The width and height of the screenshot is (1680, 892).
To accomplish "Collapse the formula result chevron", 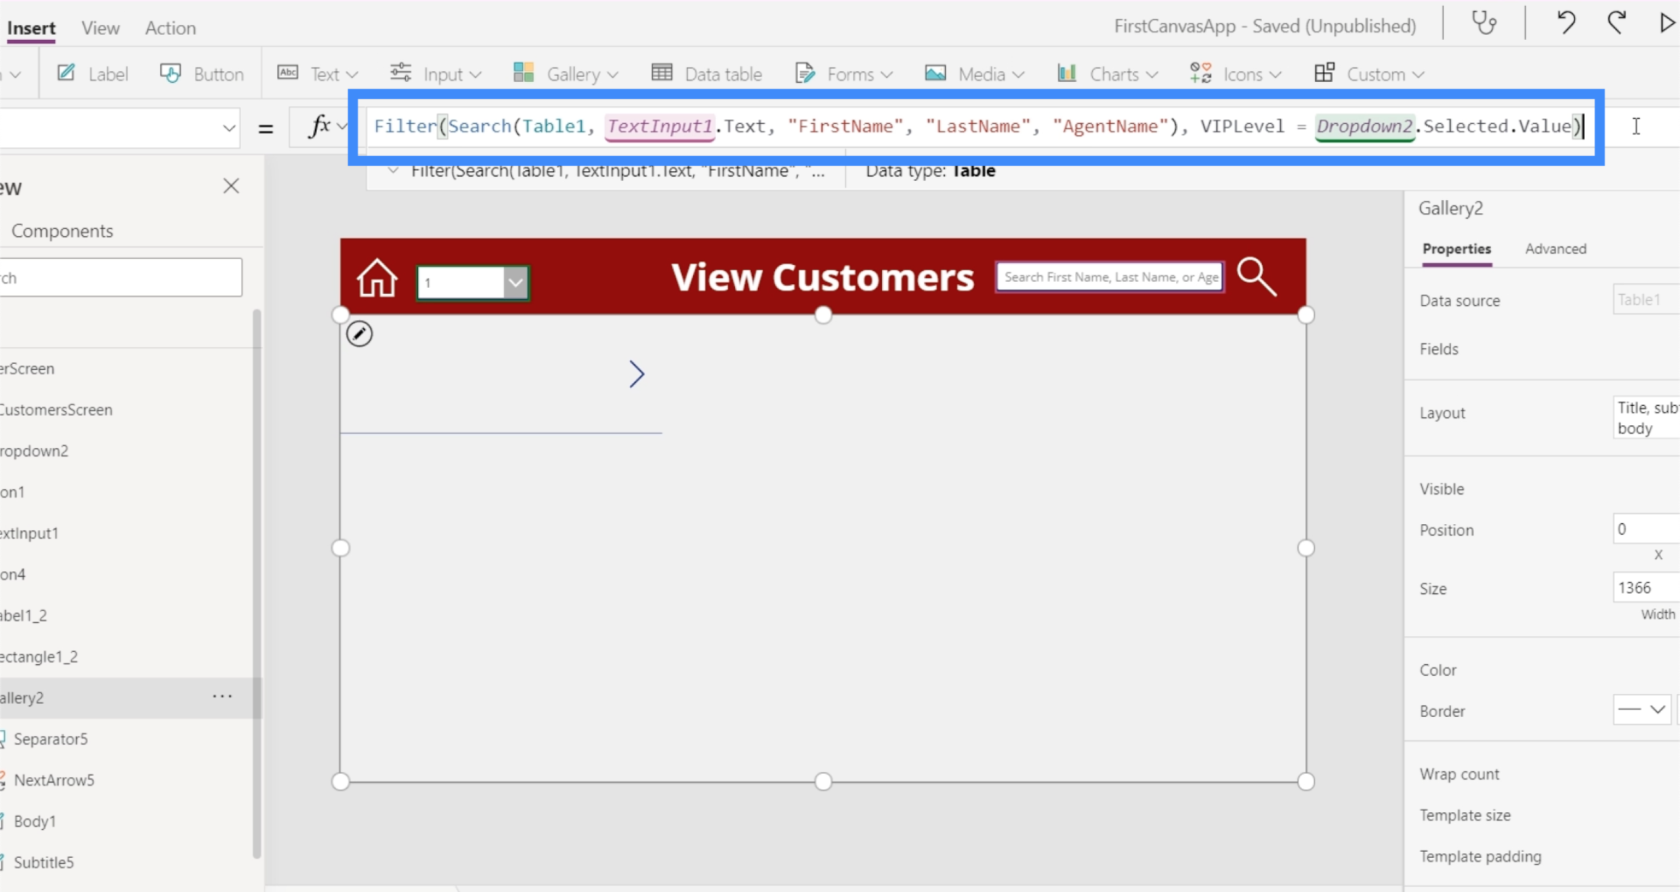I will 393,171.
